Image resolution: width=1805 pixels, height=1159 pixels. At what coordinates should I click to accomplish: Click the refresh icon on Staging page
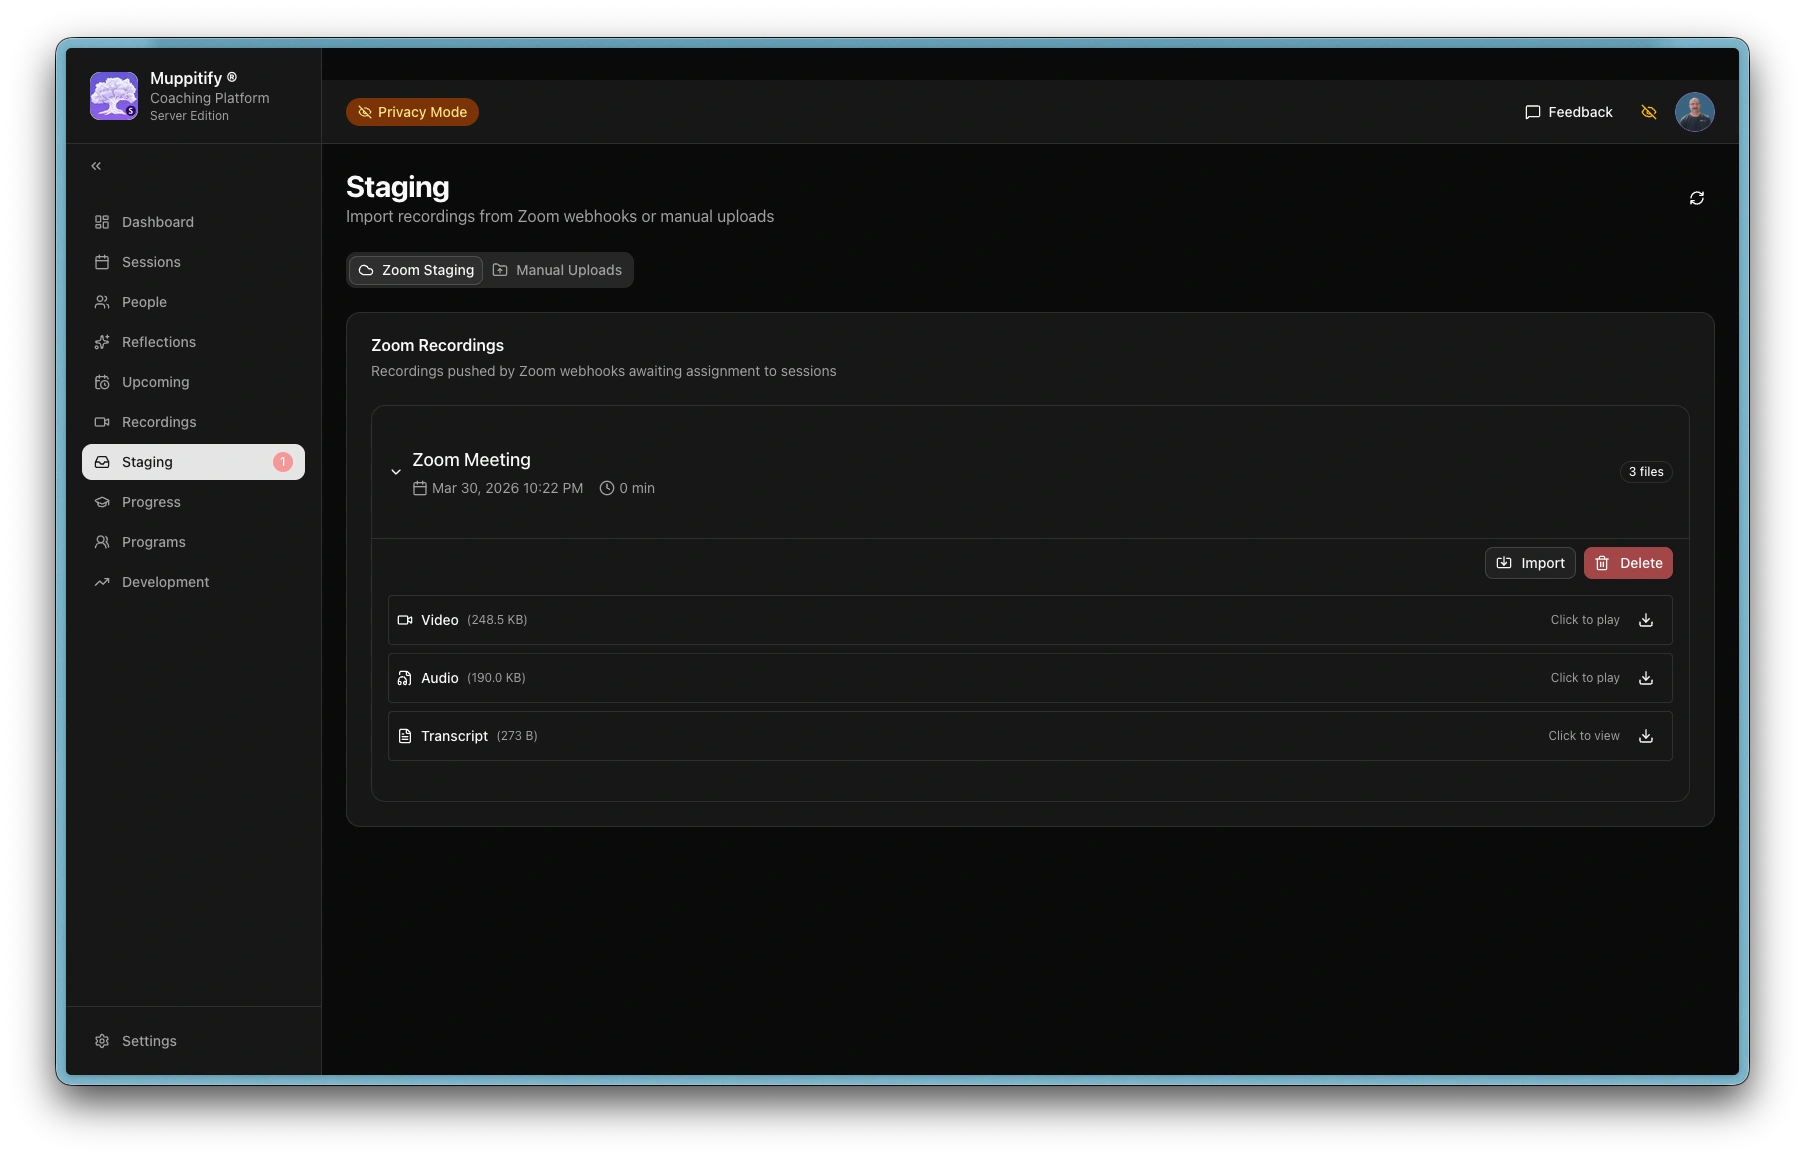pos(1696,198)
